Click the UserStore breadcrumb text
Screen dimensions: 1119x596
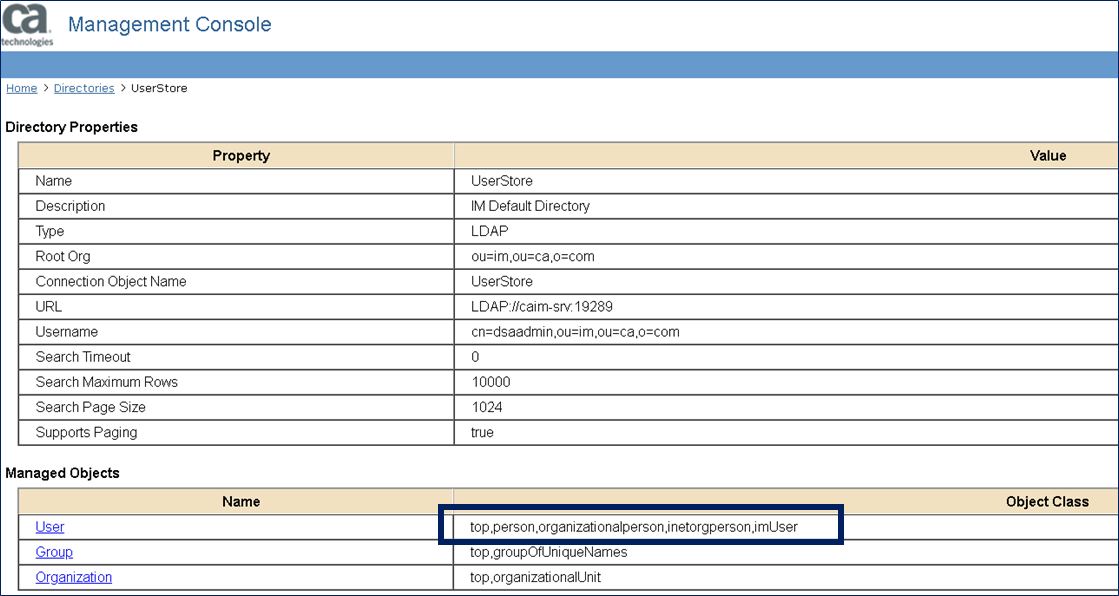[x=160, y=88]
